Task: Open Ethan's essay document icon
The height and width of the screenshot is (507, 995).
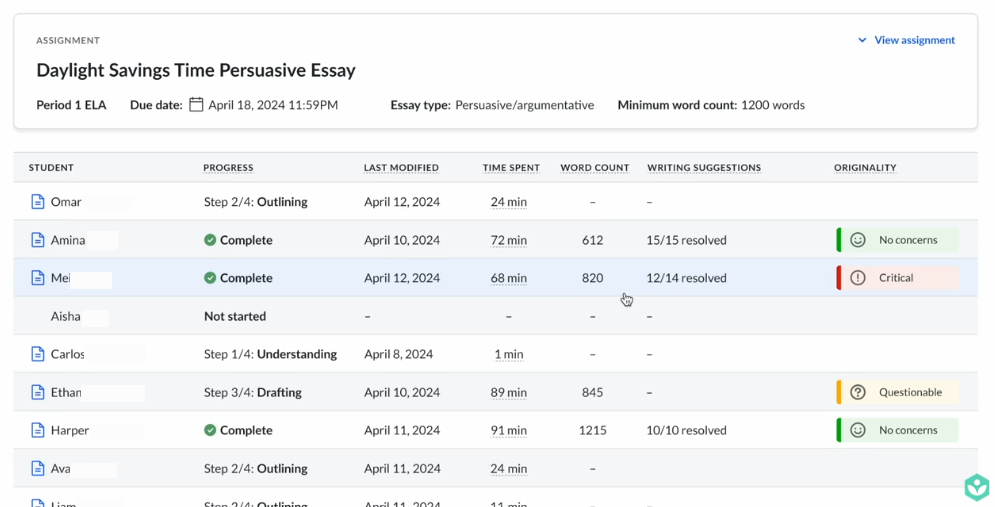Action: [37, 392]
